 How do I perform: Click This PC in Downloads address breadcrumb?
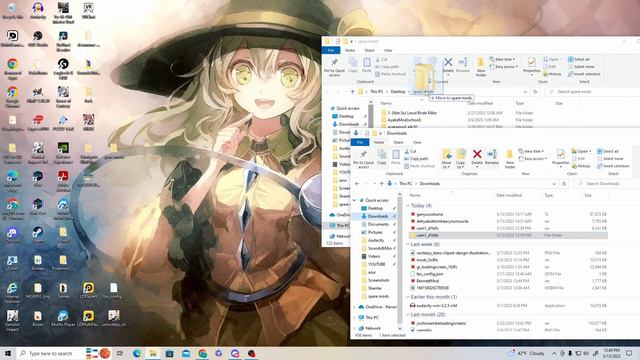tap(406, 184)
